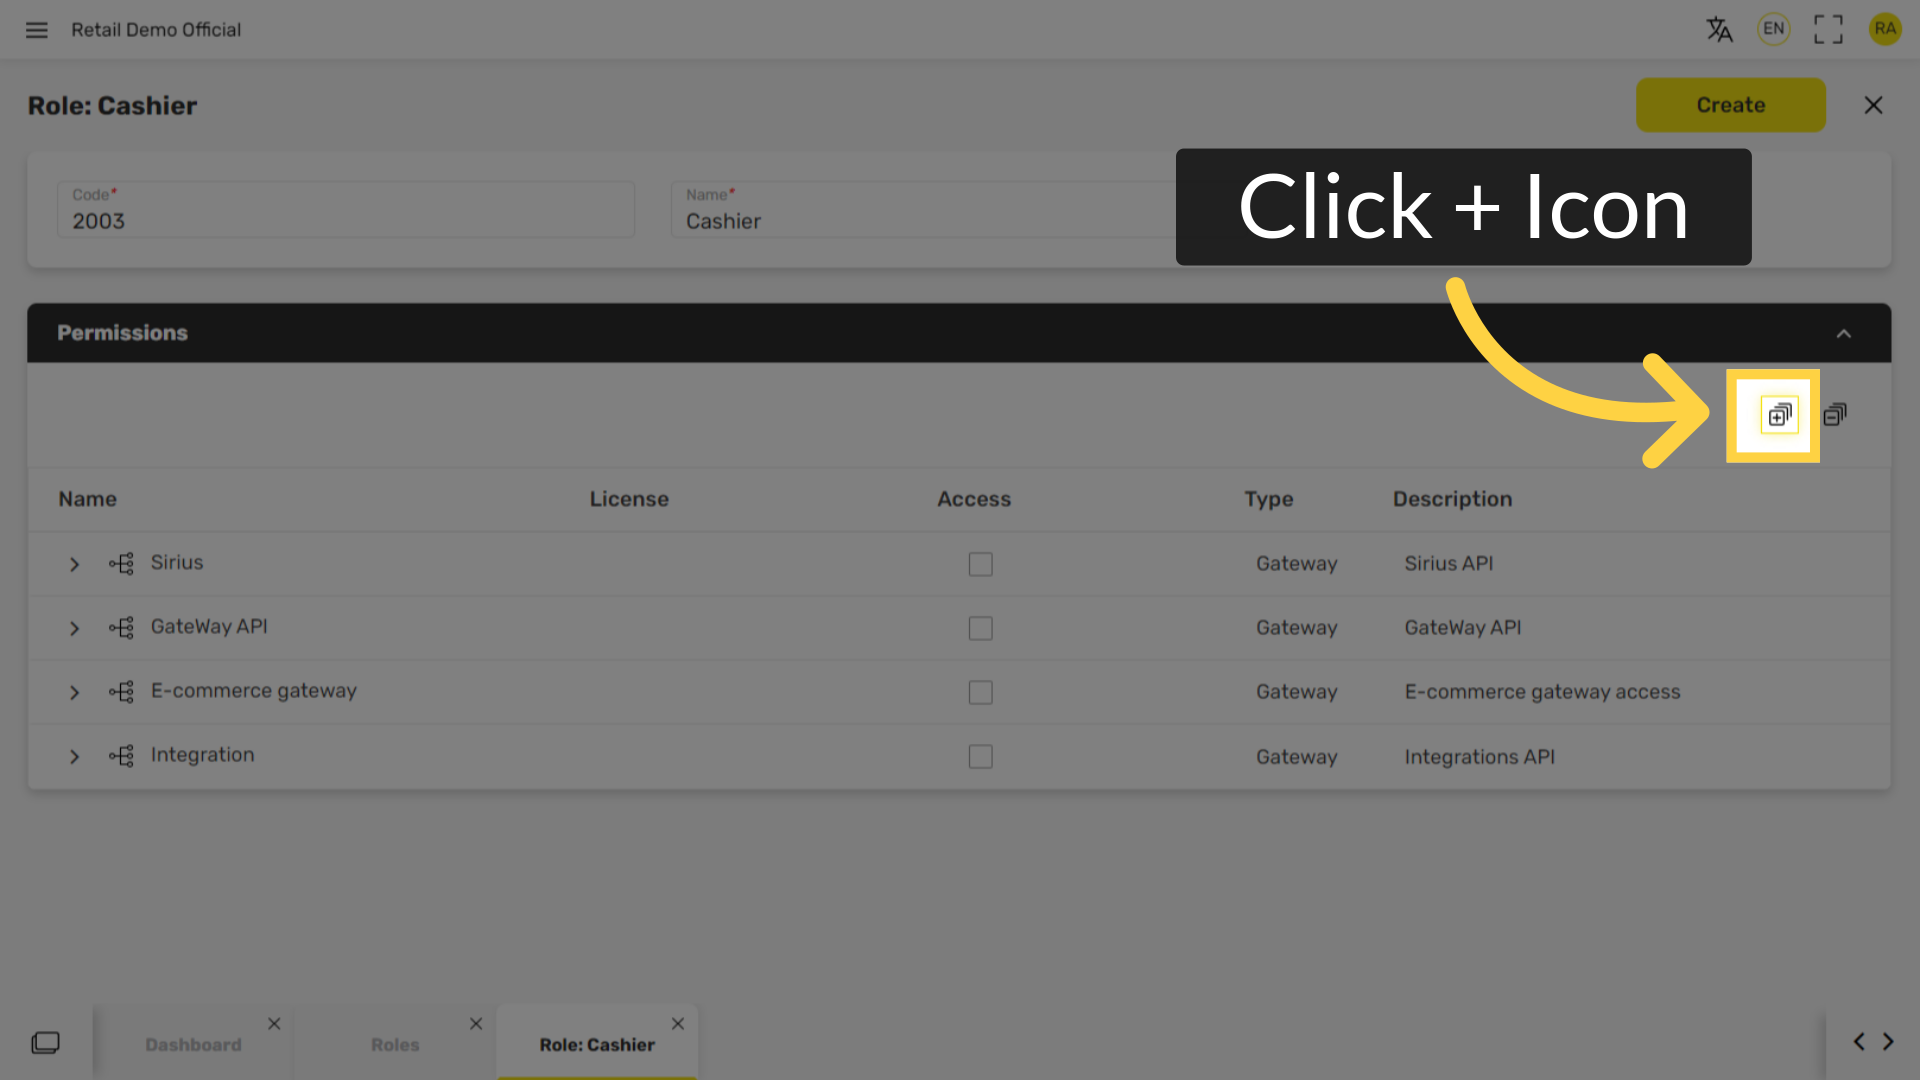The height and width of the screenshot is (1080, 1920).
Task: Enable access checkbox for Sirius
Action: tap(980, 564)
